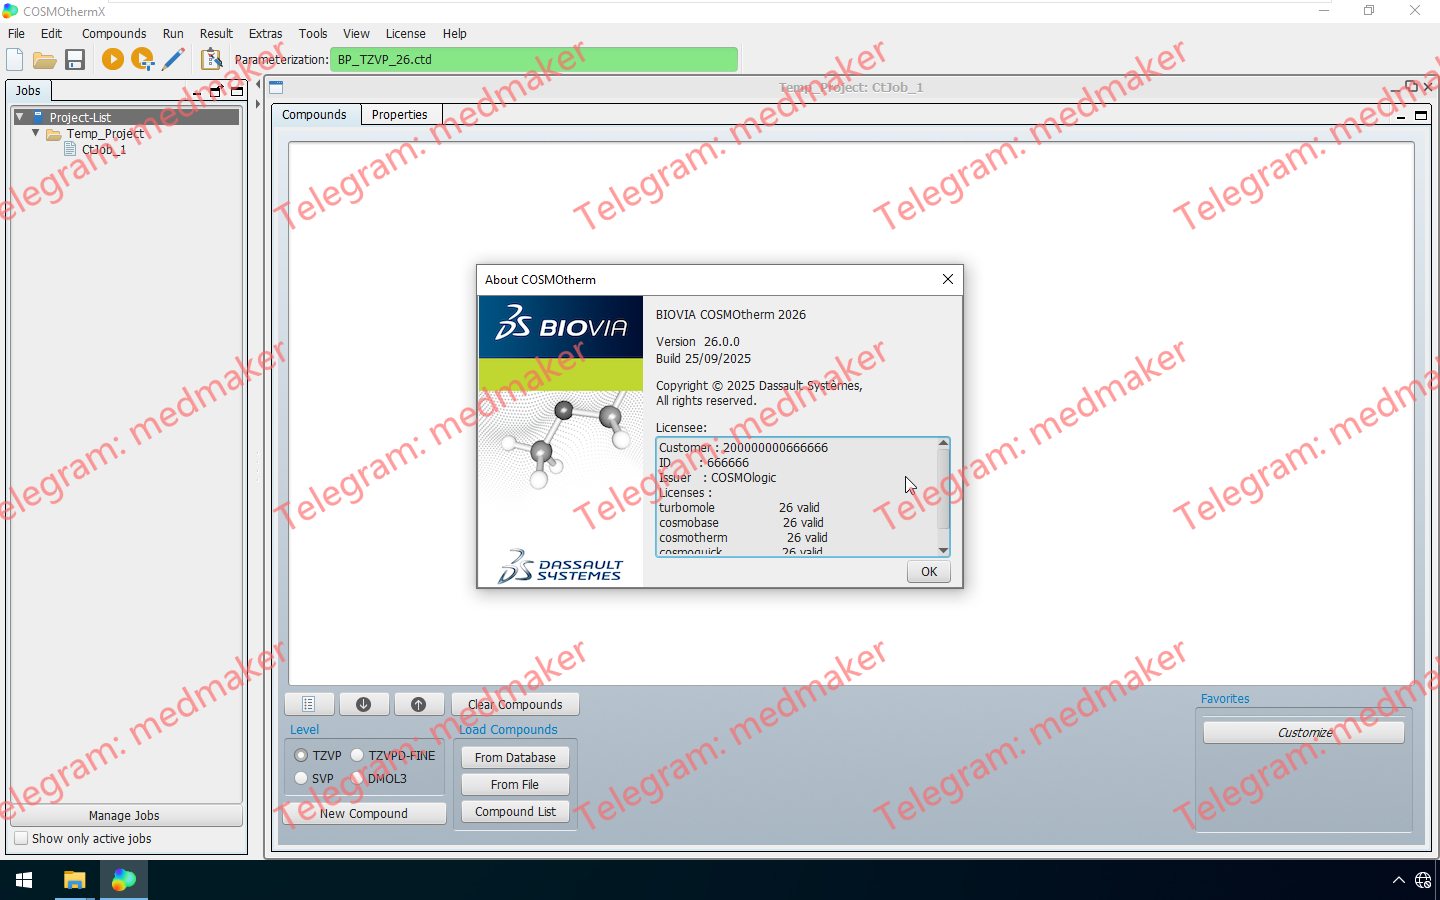Click the Project-List blue book icon

(x=38, y=117)
